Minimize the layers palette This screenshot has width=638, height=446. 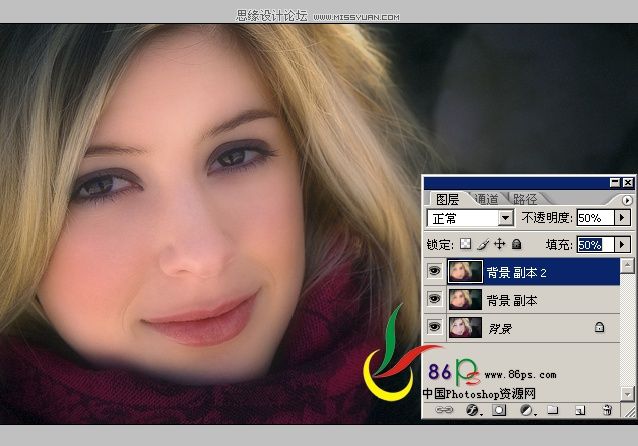click(615, 182)
